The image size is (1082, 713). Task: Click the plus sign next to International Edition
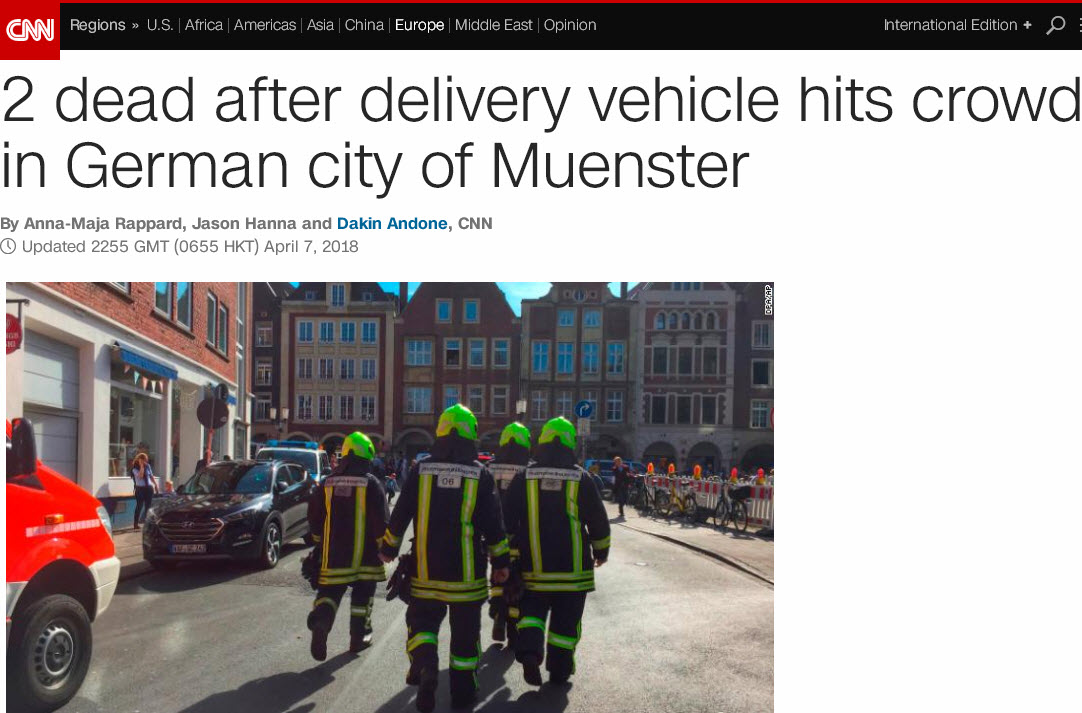1027,26
